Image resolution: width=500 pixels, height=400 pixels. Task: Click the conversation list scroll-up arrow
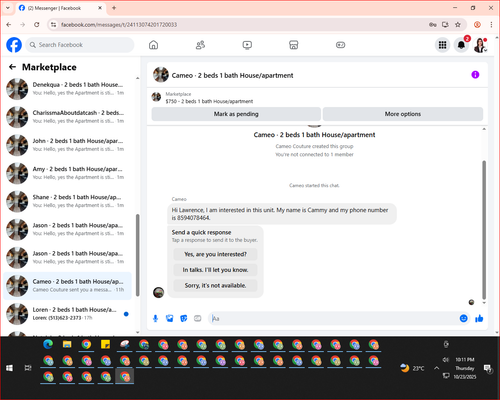coord(137,78)
